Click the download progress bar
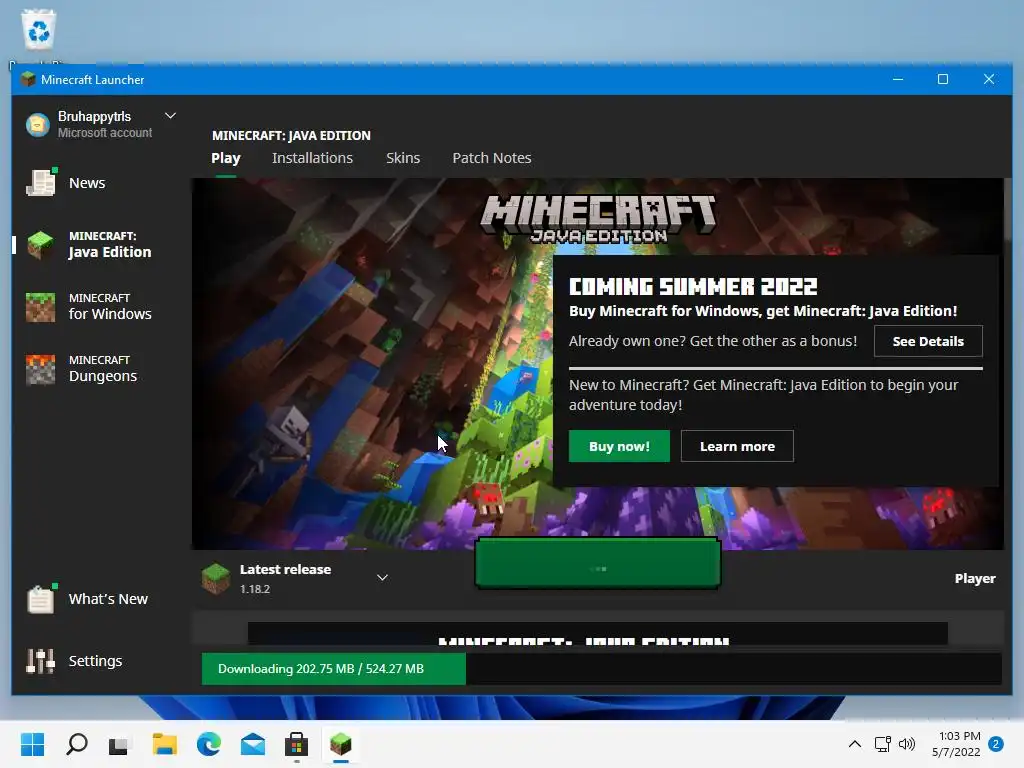This screenshot has width=1024, height=768. click(x=601, y=669)
